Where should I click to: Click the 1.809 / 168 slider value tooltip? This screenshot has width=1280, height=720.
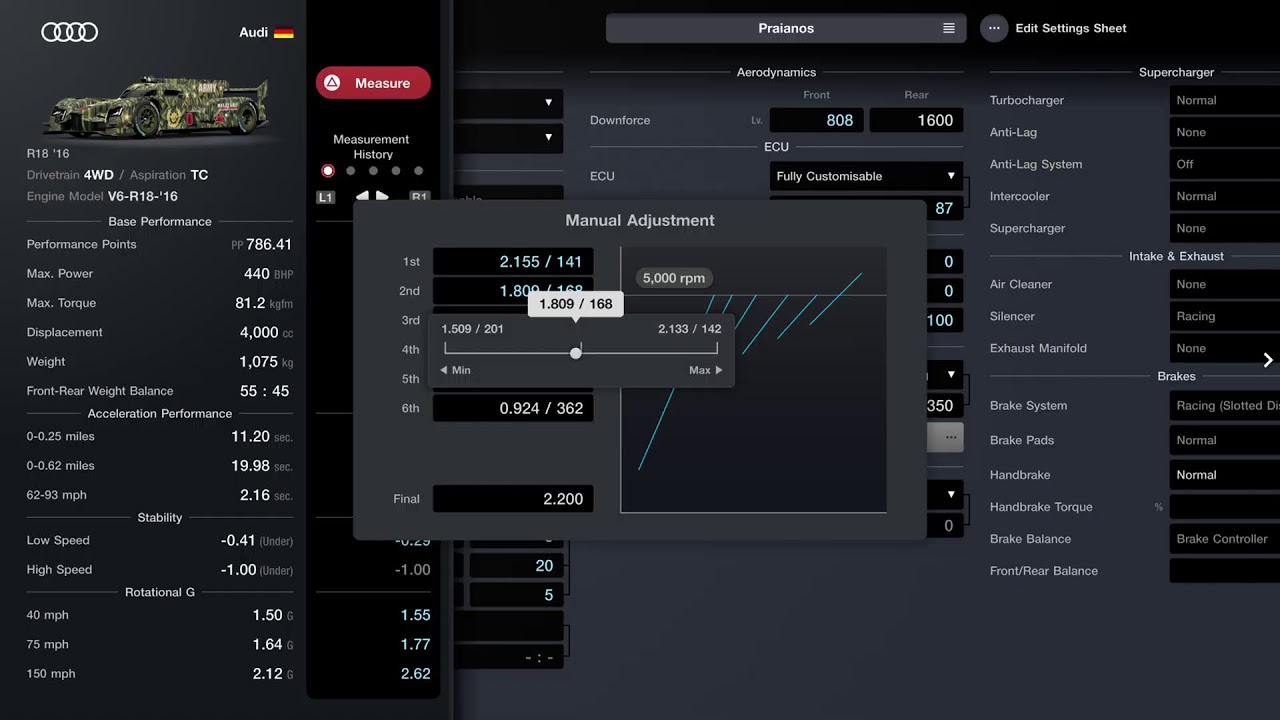click(x=575, y=304)
